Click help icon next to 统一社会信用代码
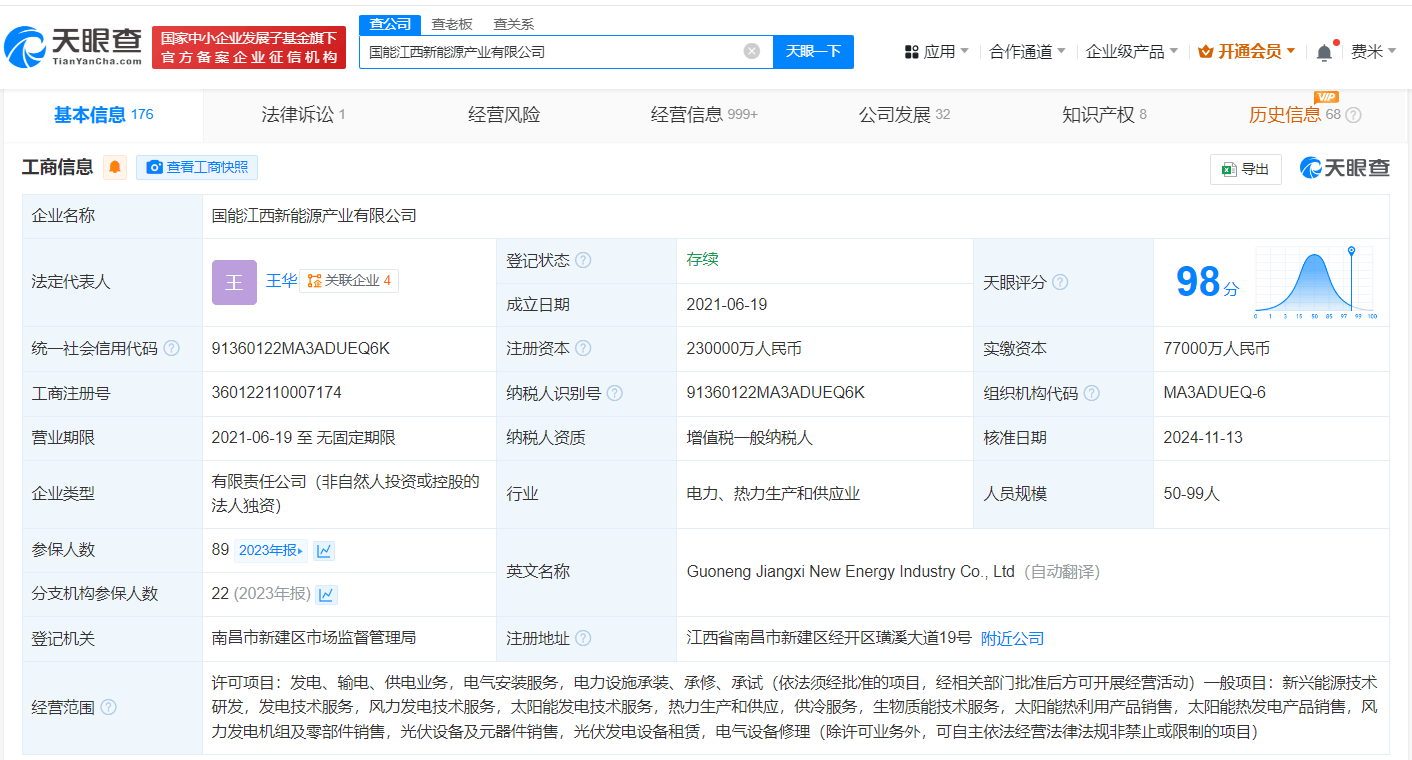Viewport: 1412px width, 760px height. [x=172, y=349]
